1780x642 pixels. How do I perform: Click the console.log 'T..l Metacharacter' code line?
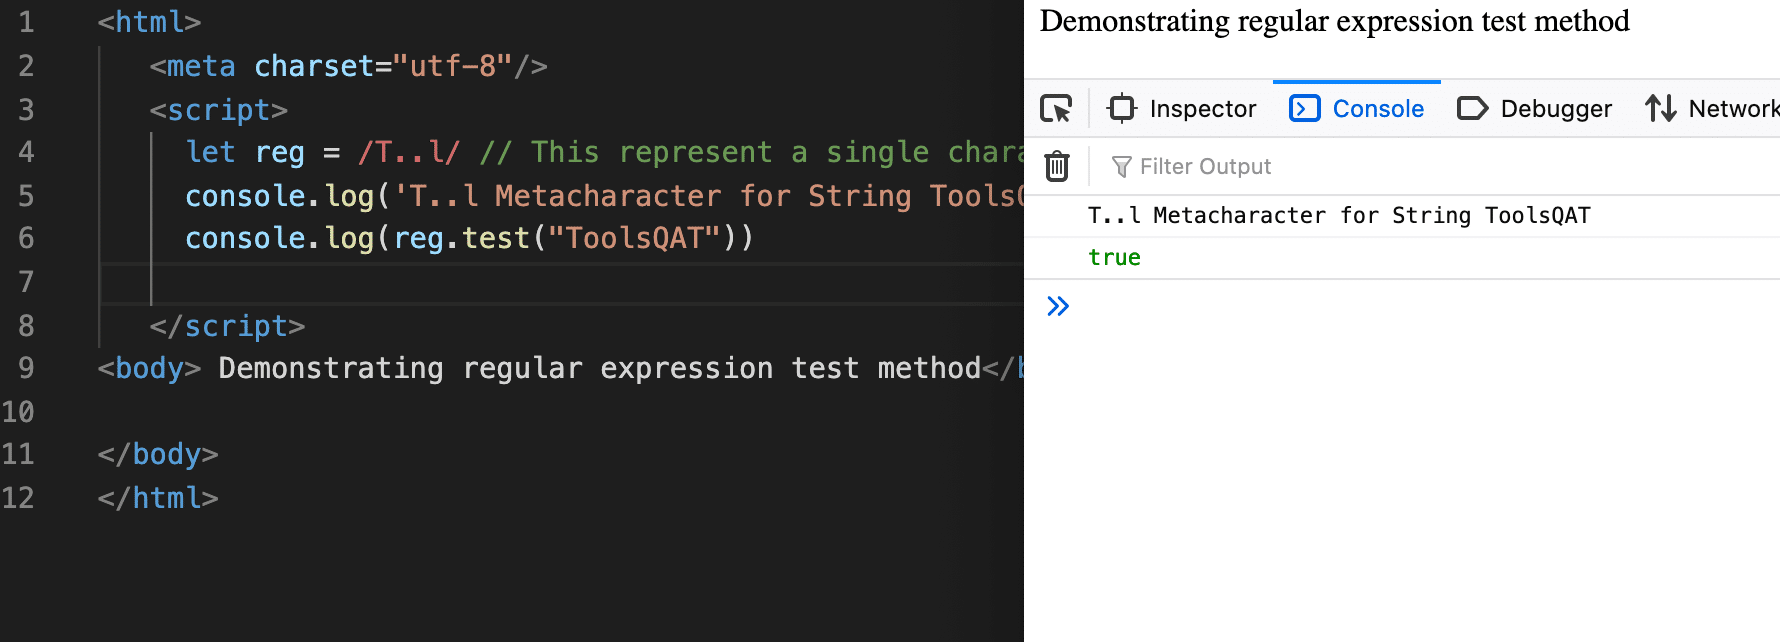point(605,196)
